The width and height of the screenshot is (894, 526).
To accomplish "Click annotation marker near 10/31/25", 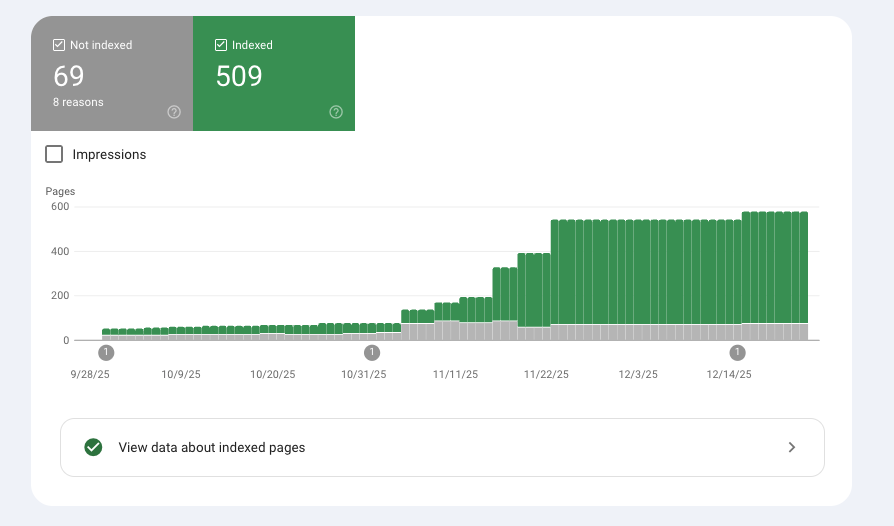I will (372, 353).
